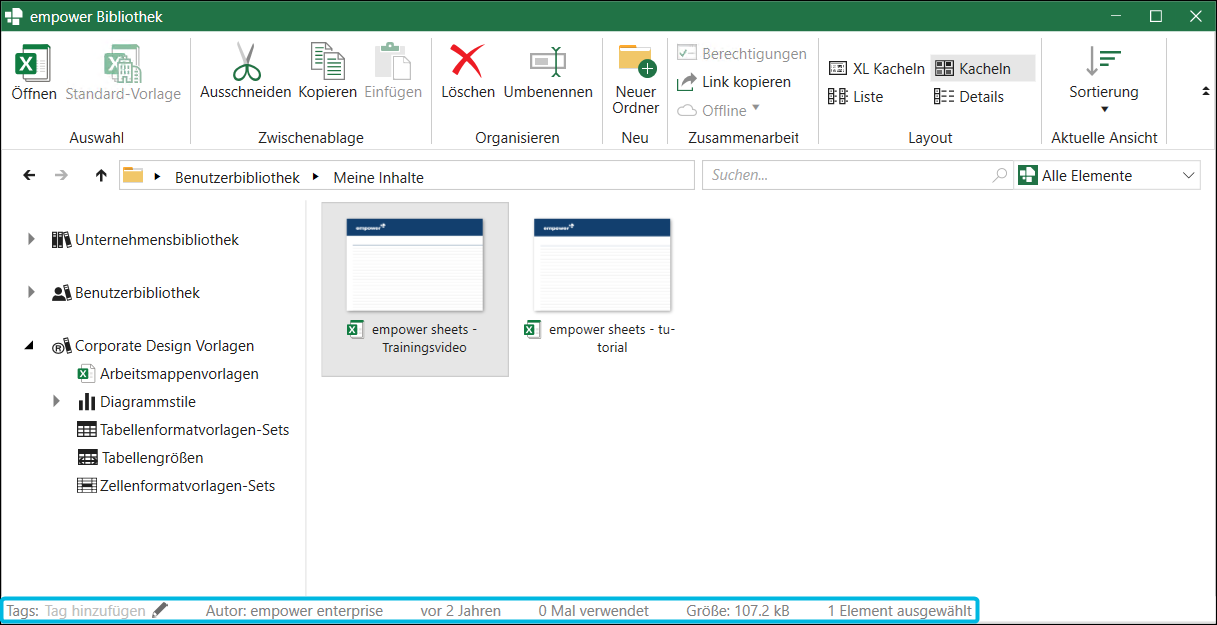Copy the link with Link kopieren
1217x625 pixels.
(x=734, y=82)
